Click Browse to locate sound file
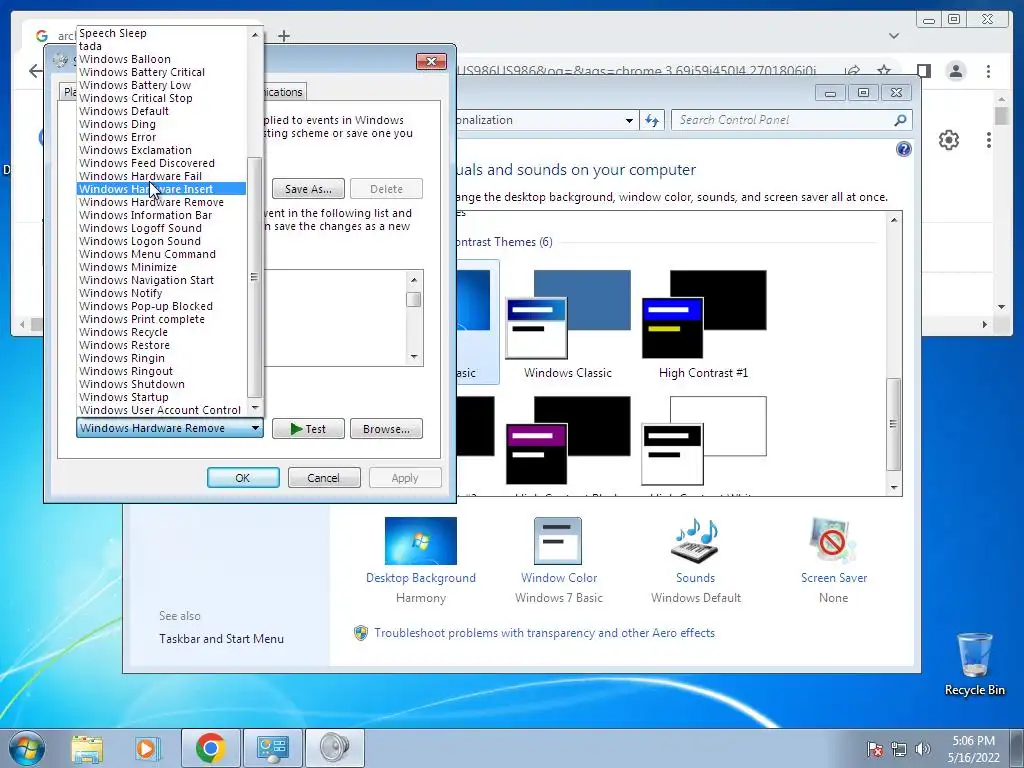This screenshot has height=768, width=1024. [x=386, y=429]
